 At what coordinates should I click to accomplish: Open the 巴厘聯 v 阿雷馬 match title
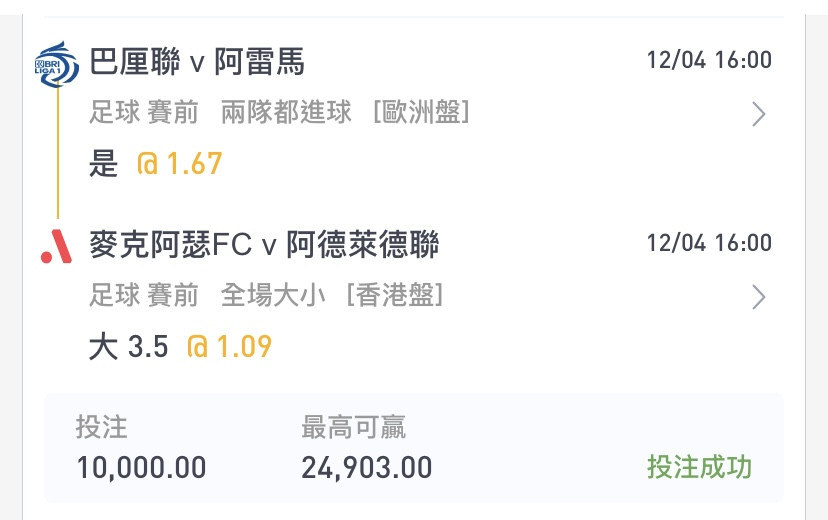click(x=197, y=62)
